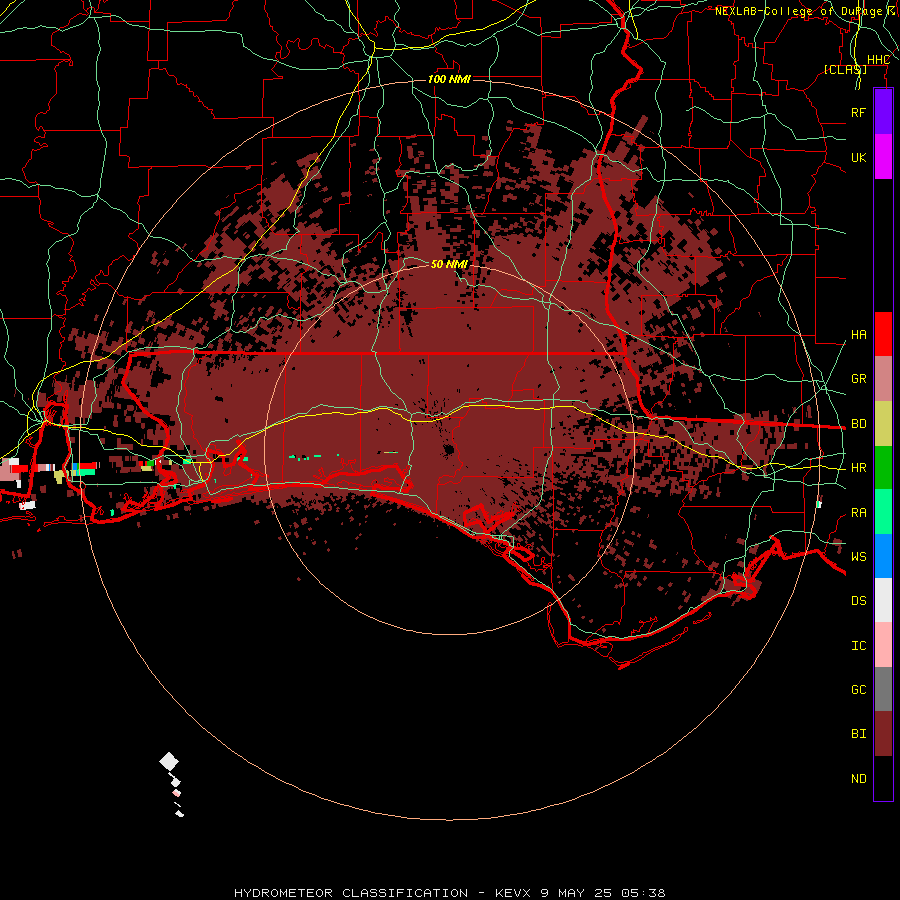Click the 100 NMI range ring label
Viewport: 900px width, 900px height.
[x=449, y=79]
